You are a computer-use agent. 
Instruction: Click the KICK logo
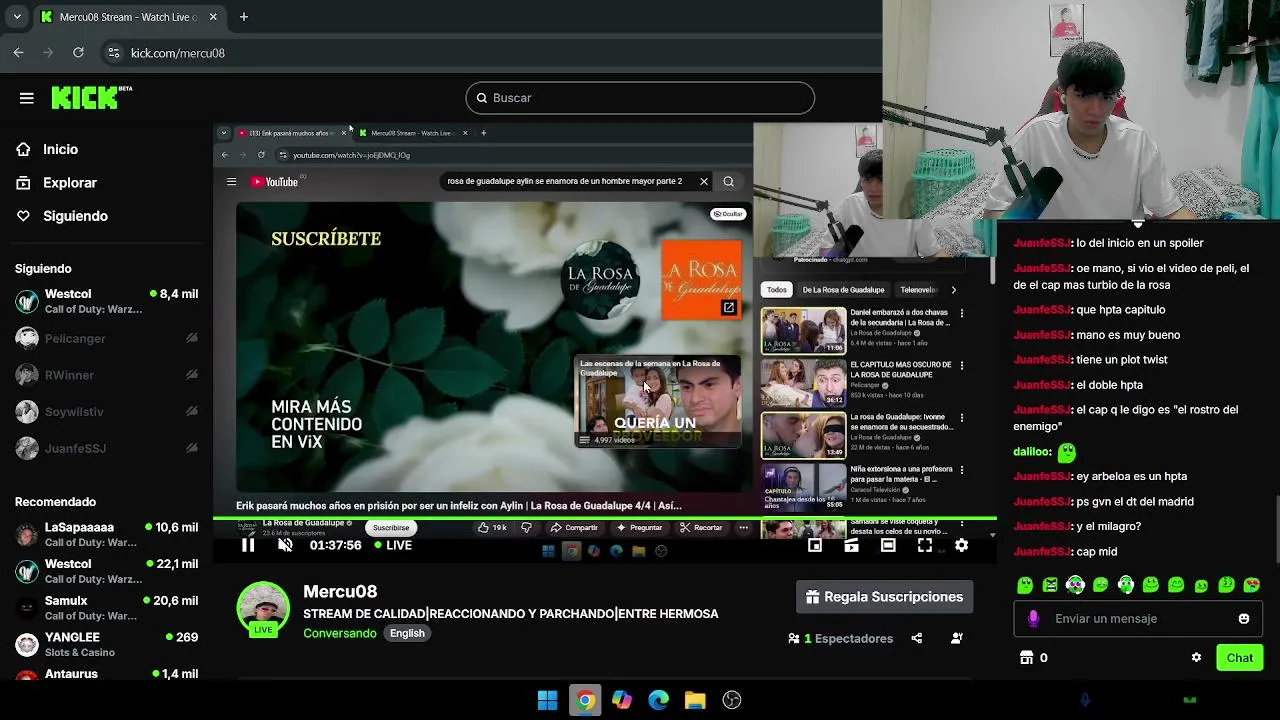tap(91, 97)
